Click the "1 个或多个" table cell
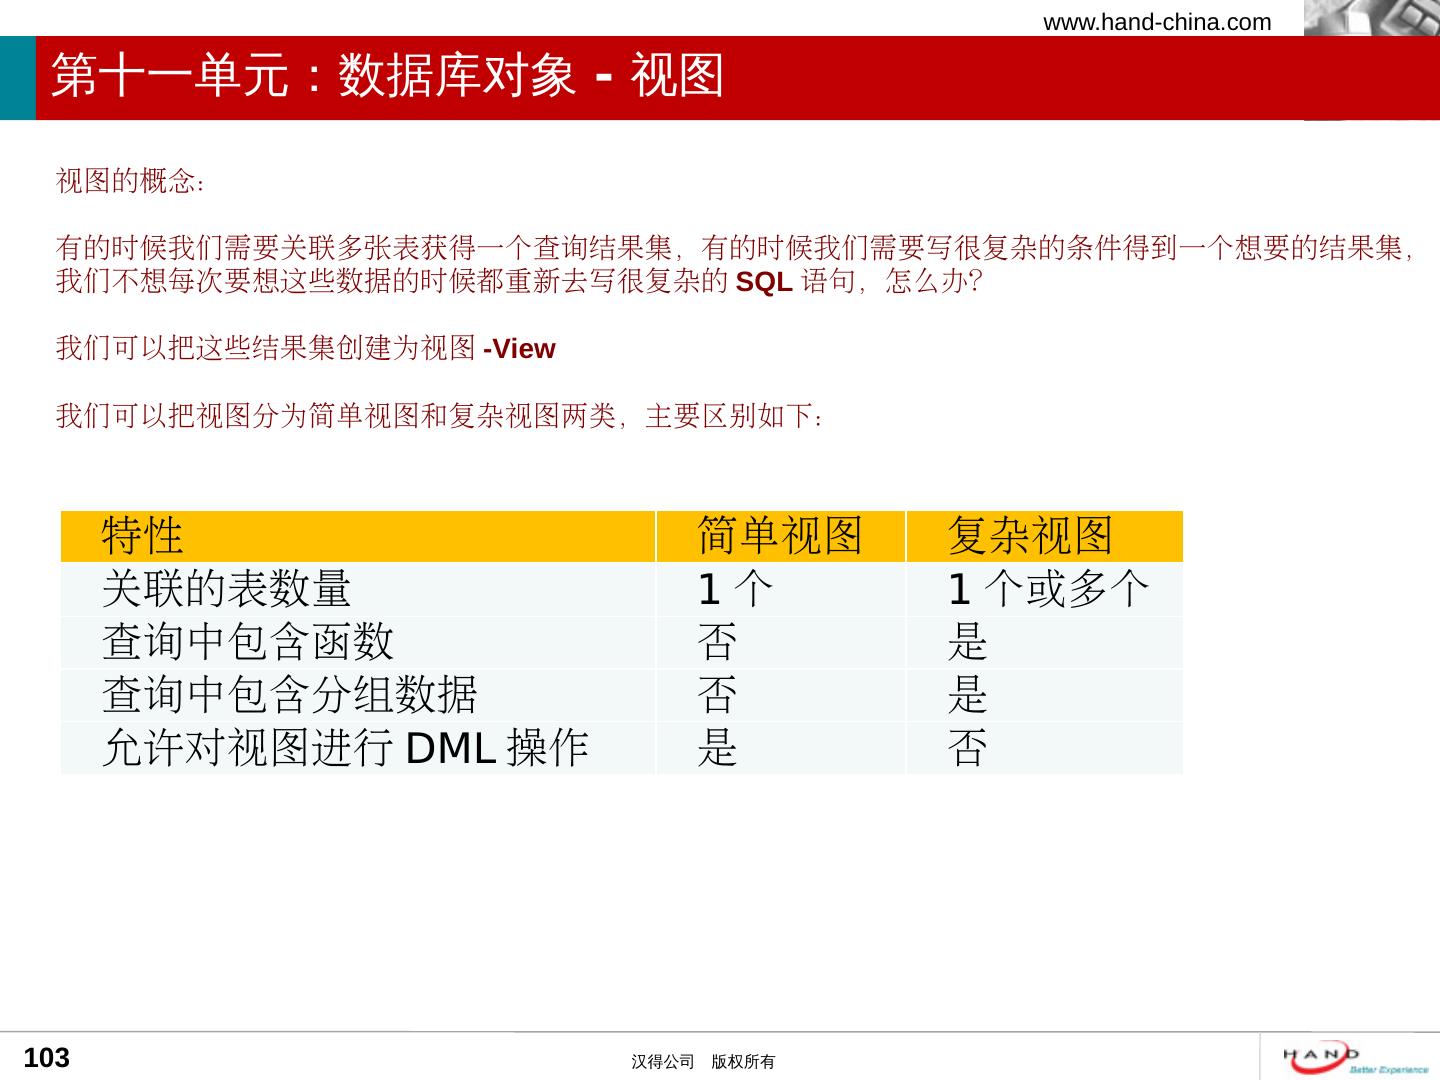1440x1080 pixels. click(x=1045, y=589)
